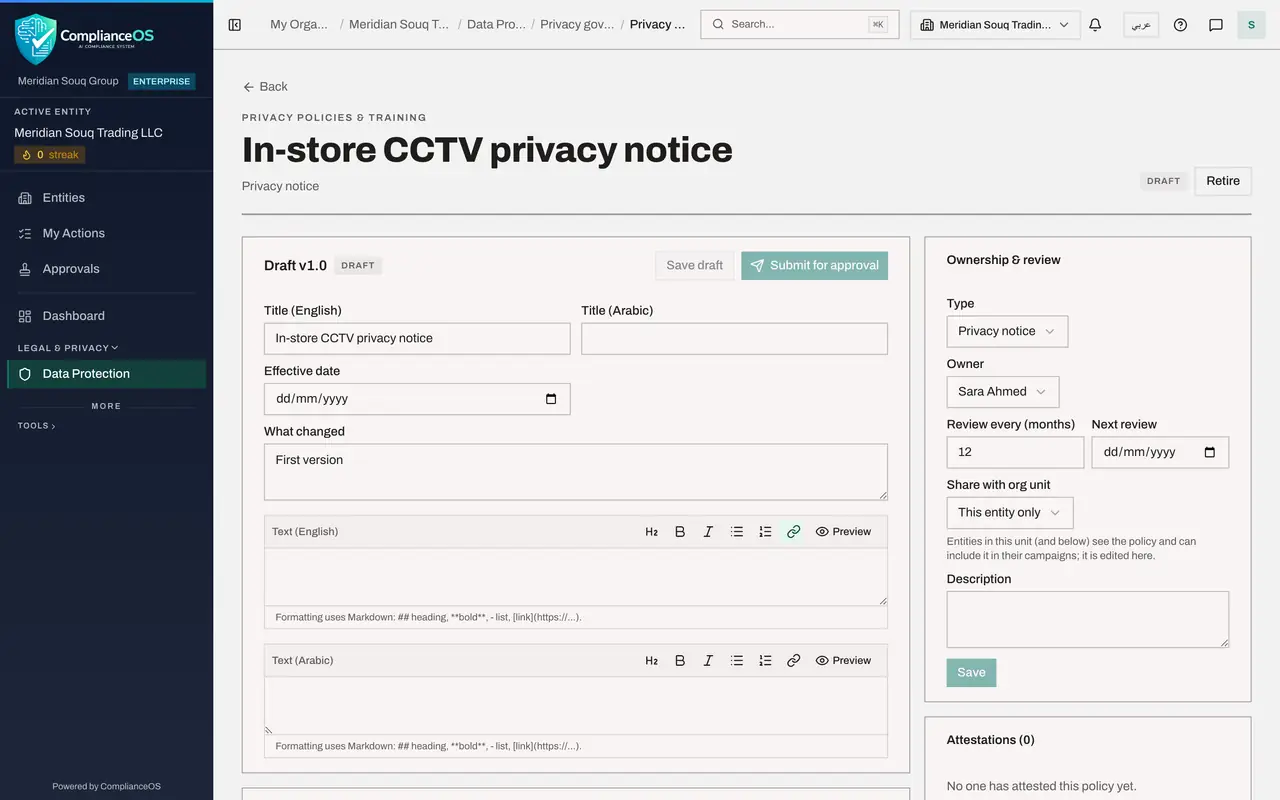Toggle the sidebar collapse icon
Image resolution: width=1280 pixels, height=800 pixels.
pyautogui.click(x=235, y=25)
